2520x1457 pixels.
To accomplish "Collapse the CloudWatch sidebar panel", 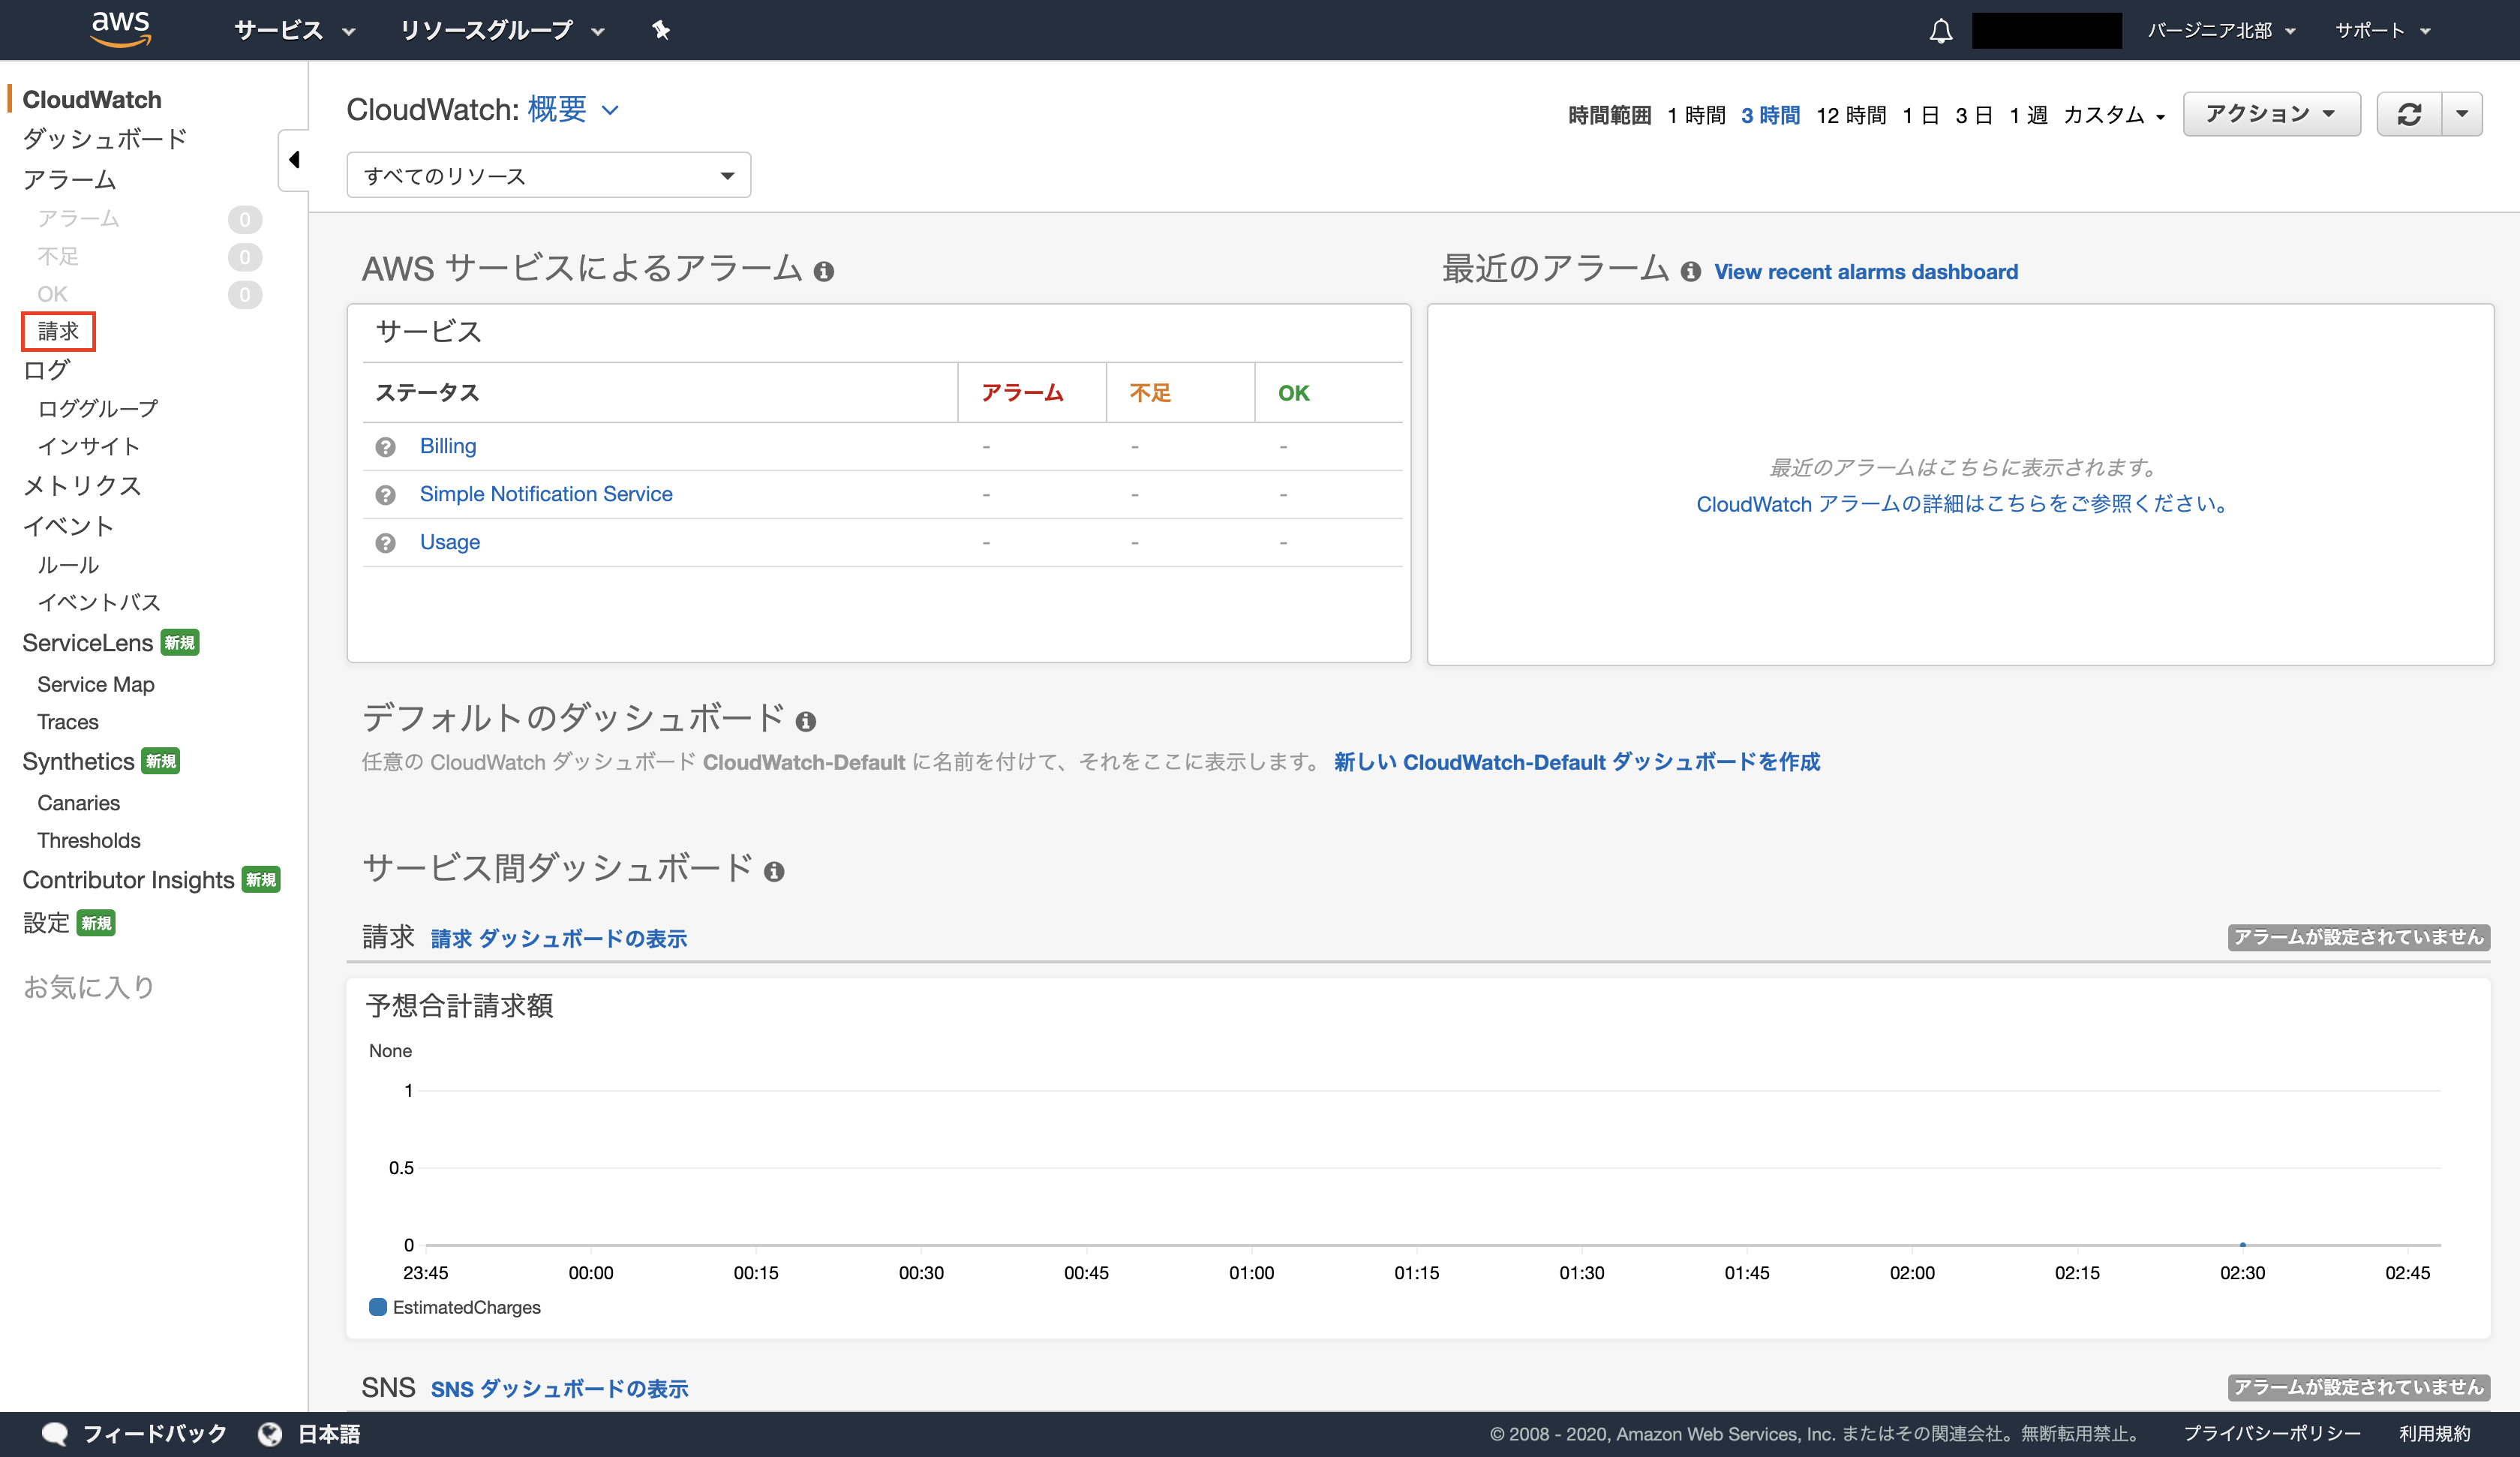I will click(294, 159).
